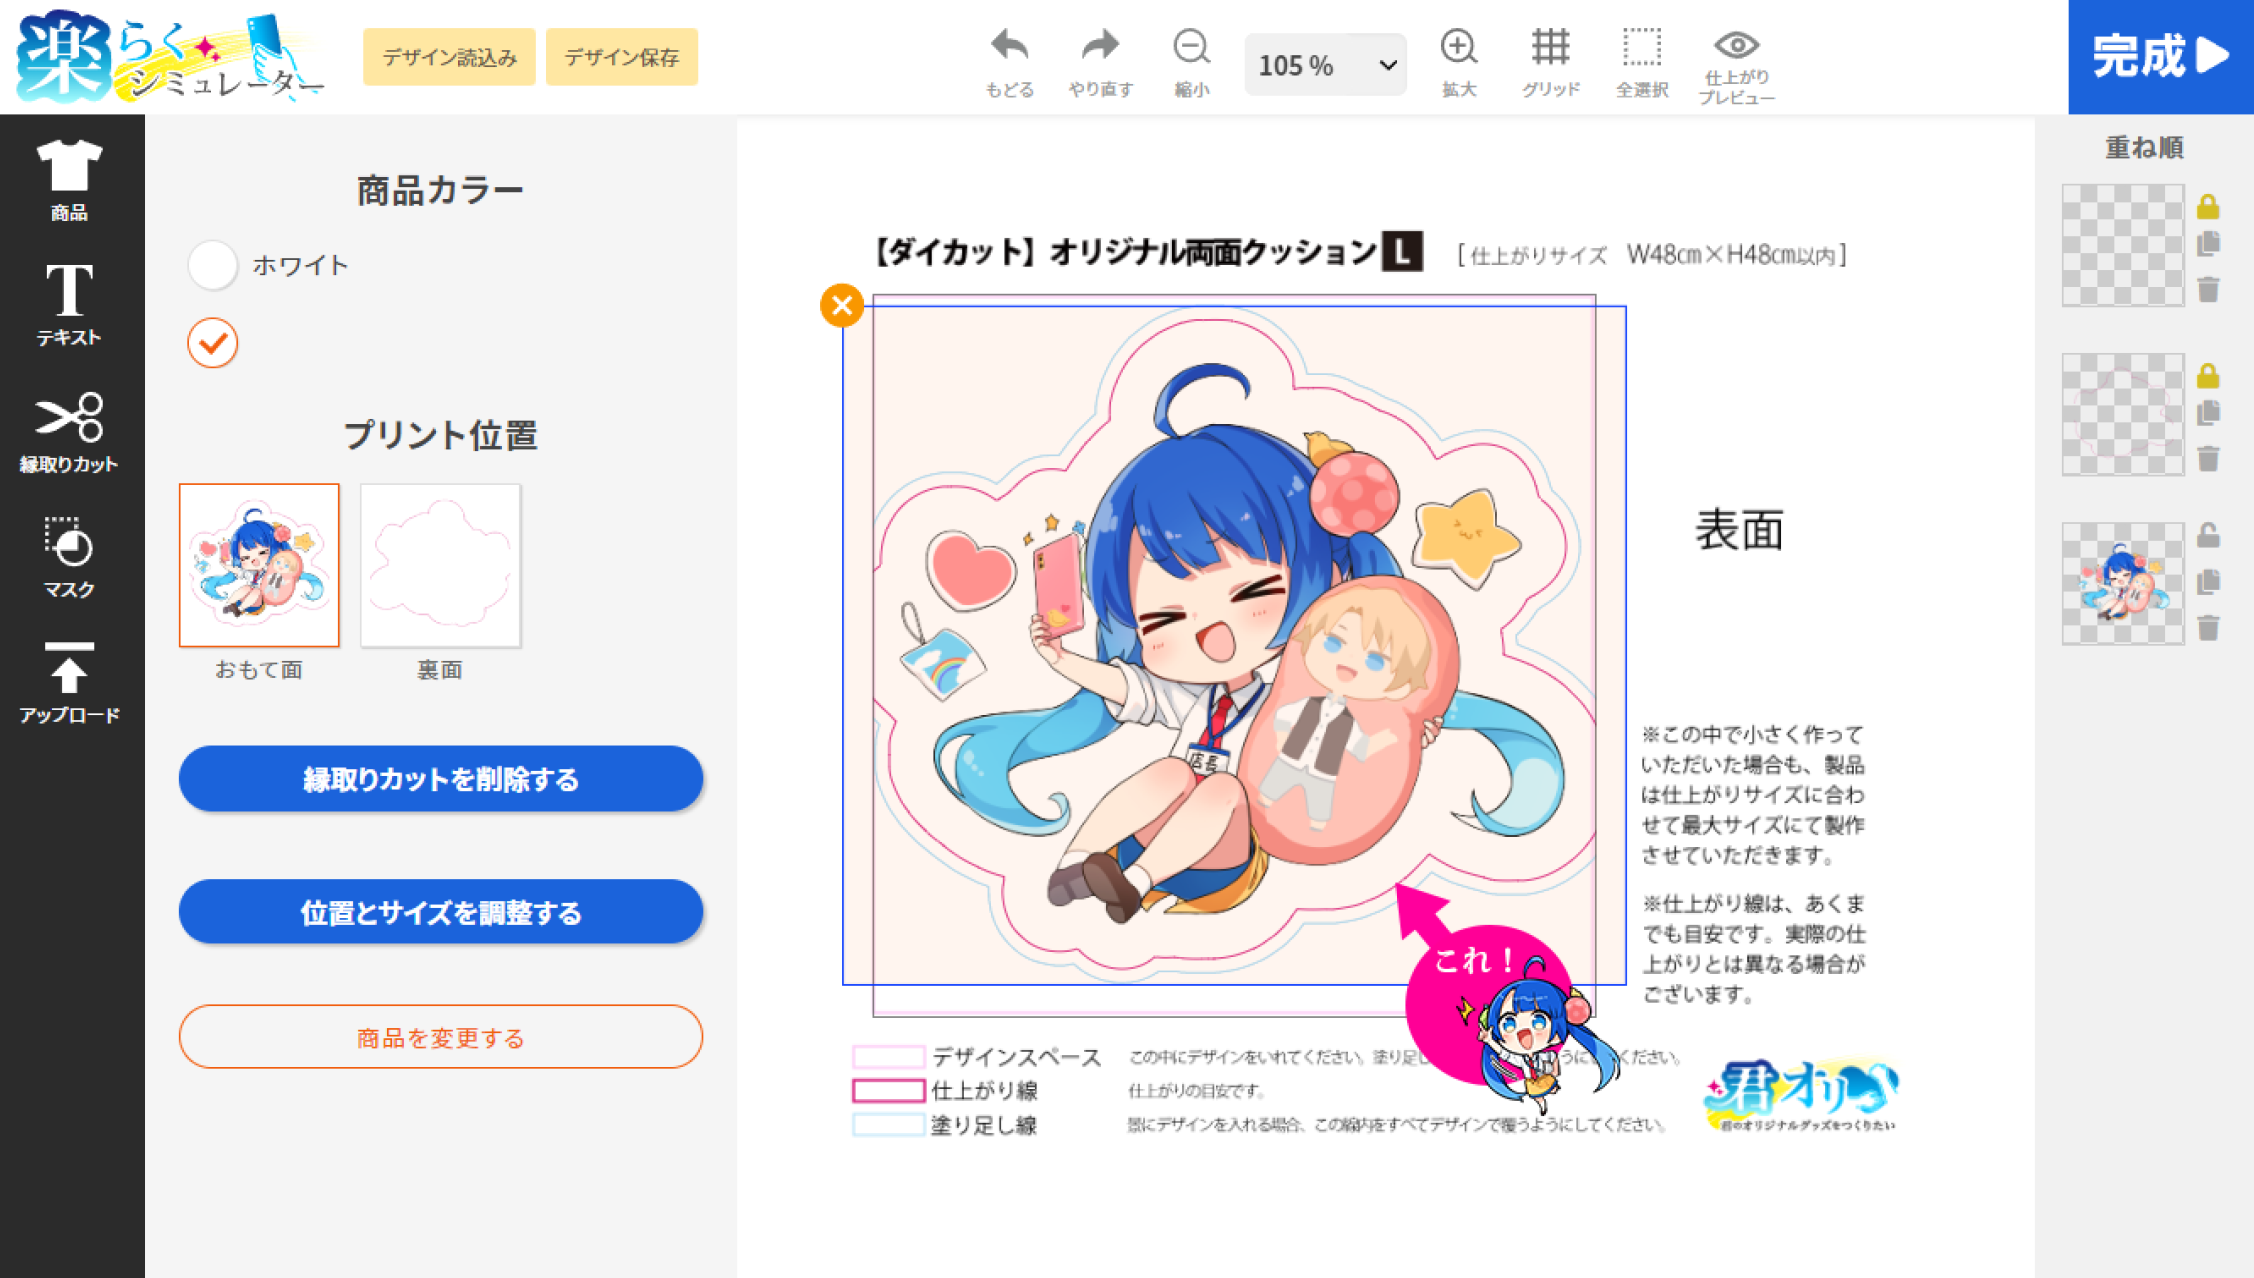Screen dimensions: 2254x1278
Task: Click the redo (やり直す) arrow icon
Action: 1100,47
